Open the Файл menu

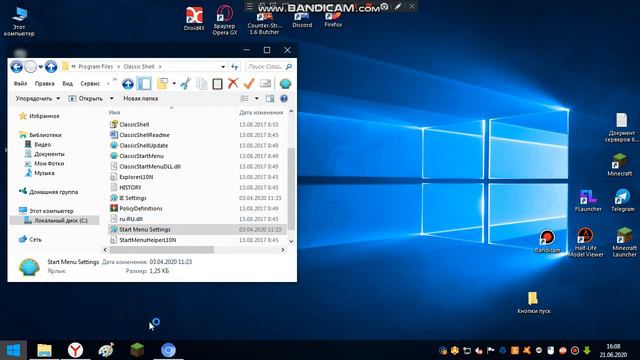[x=20, y=84]
